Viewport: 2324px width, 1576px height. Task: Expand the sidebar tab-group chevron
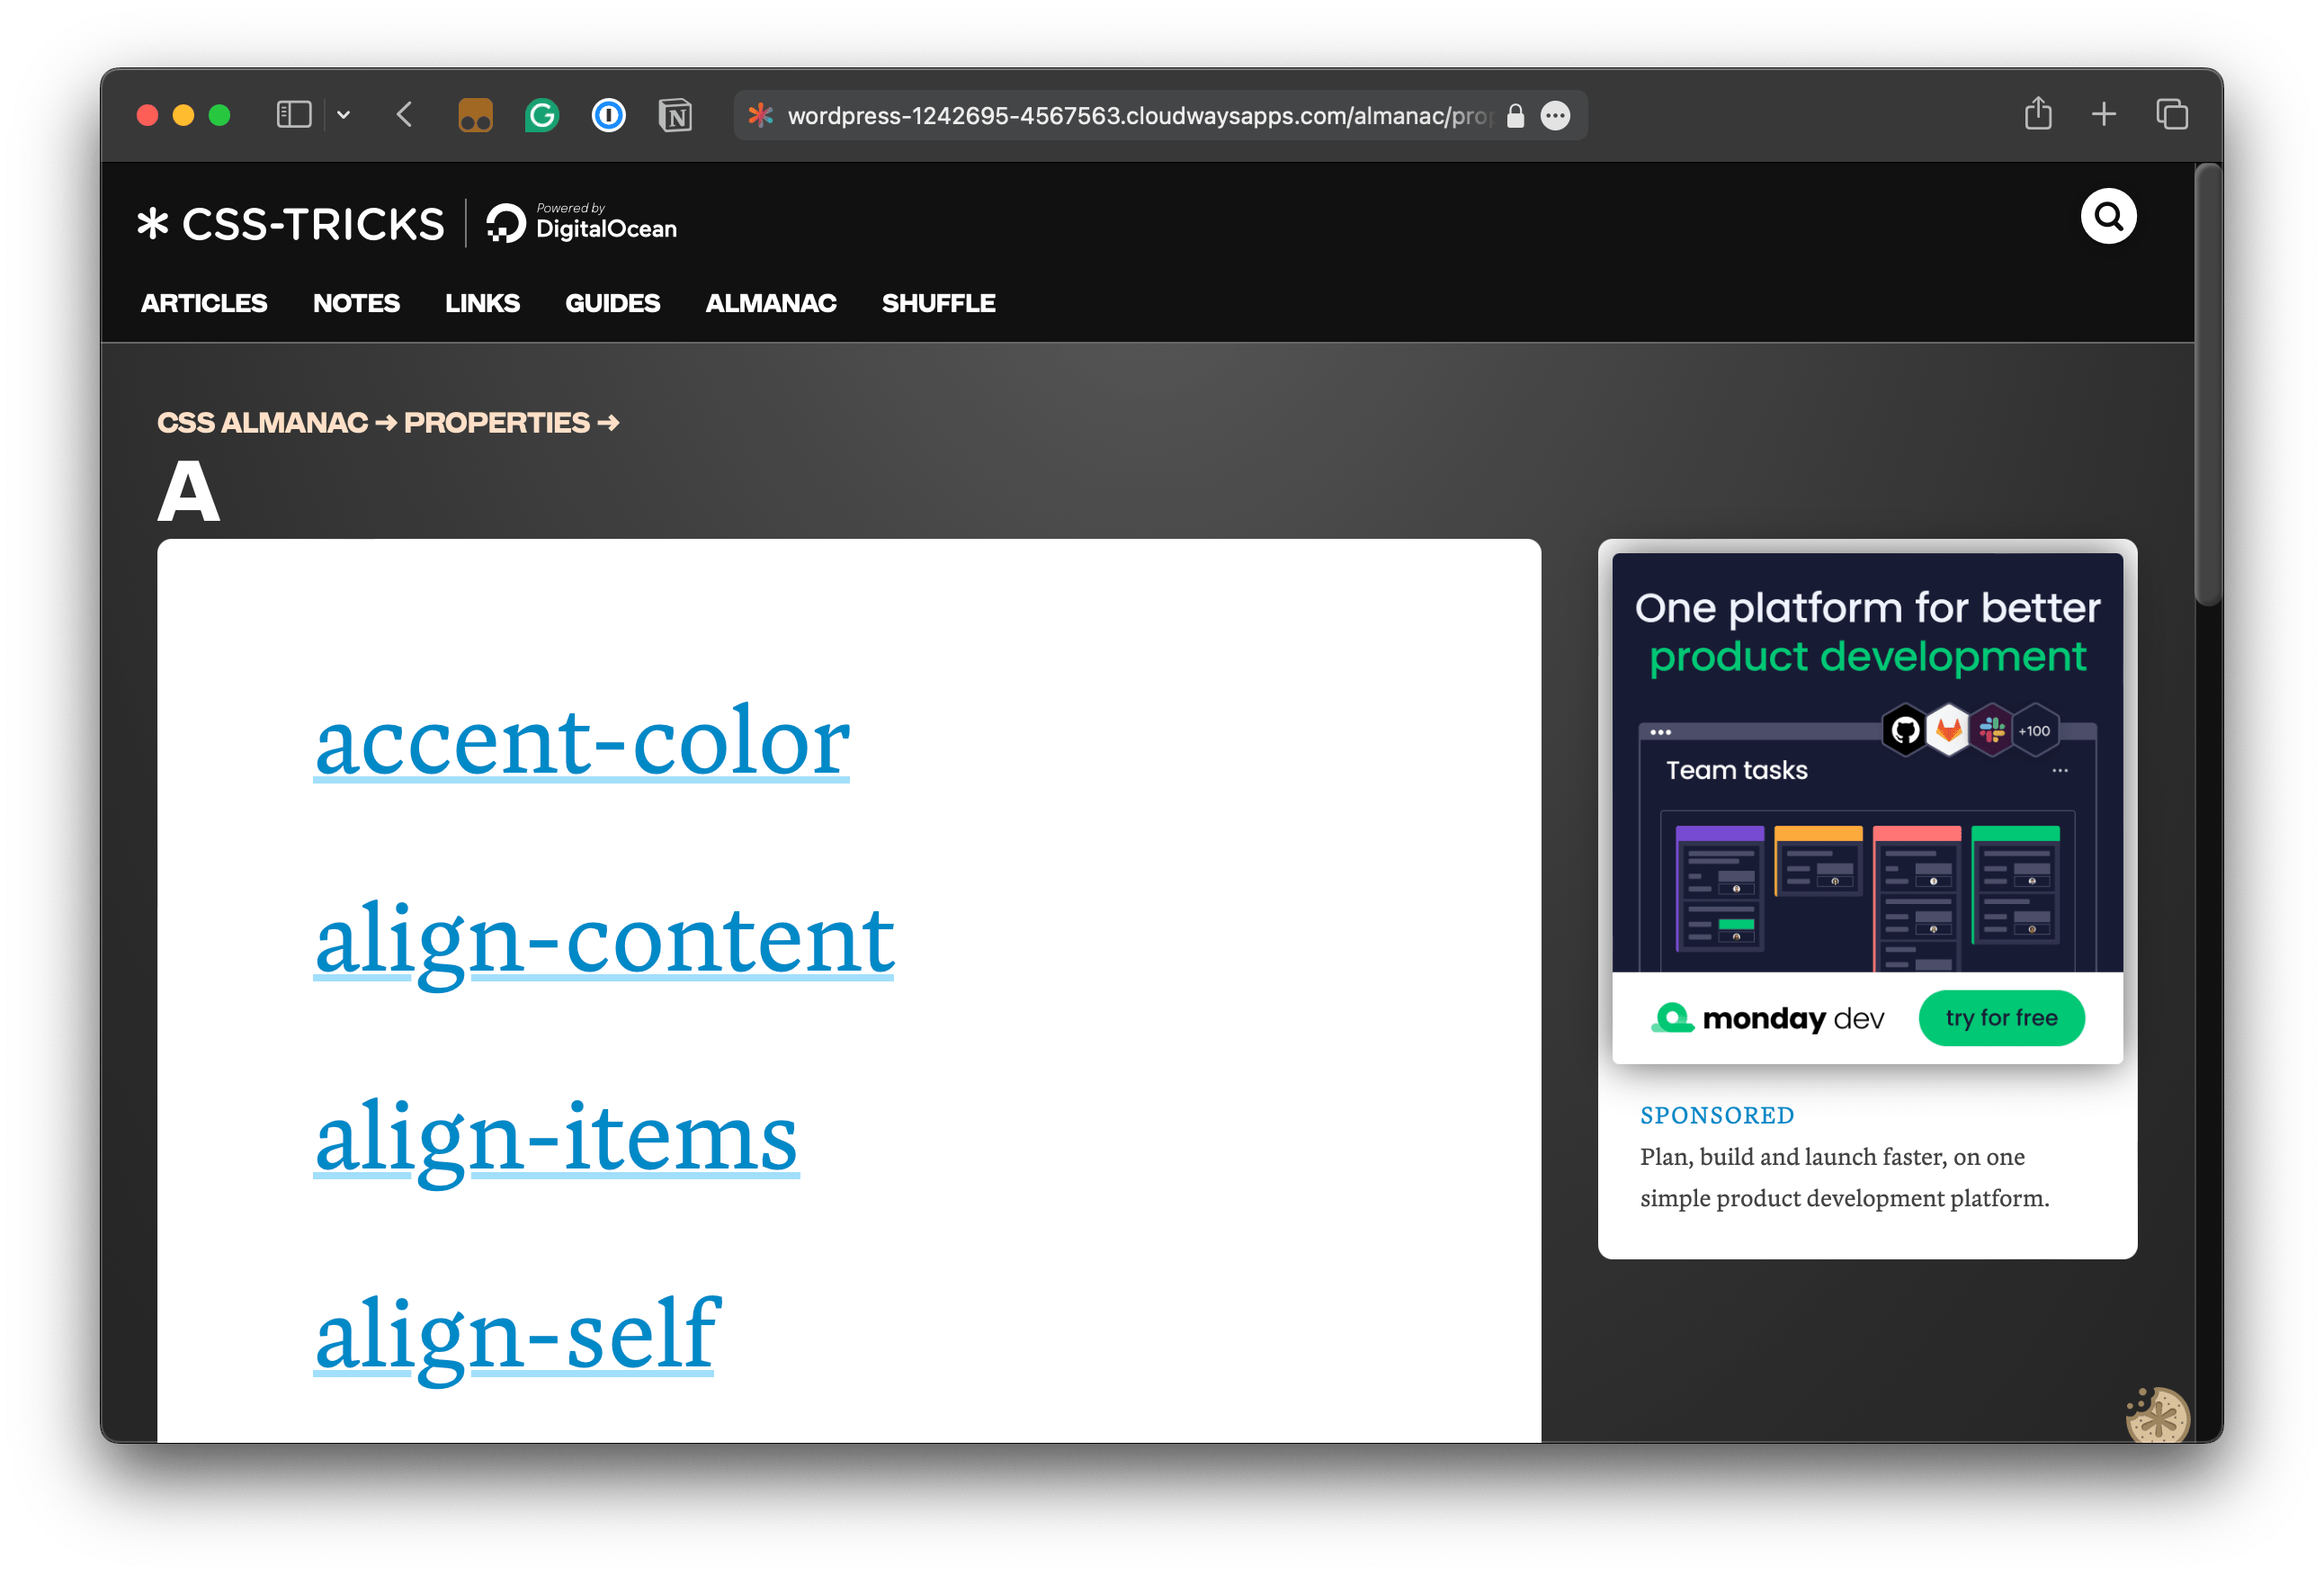pyautogui.click(x=344, y=115)
